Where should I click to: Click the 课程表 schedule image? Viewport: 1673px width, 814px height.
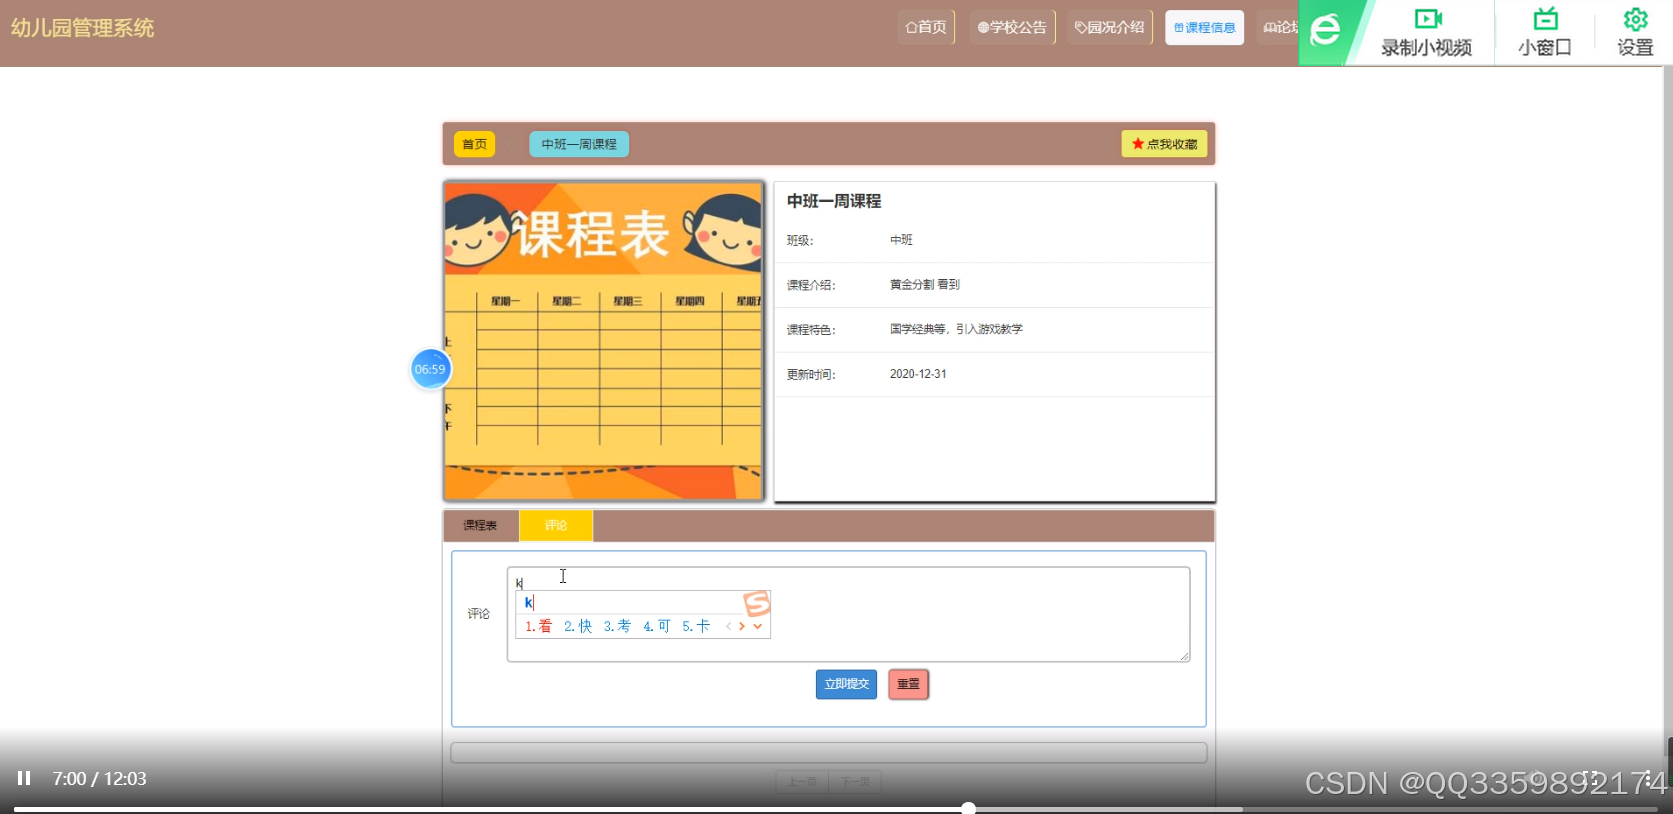click(604, 341)
